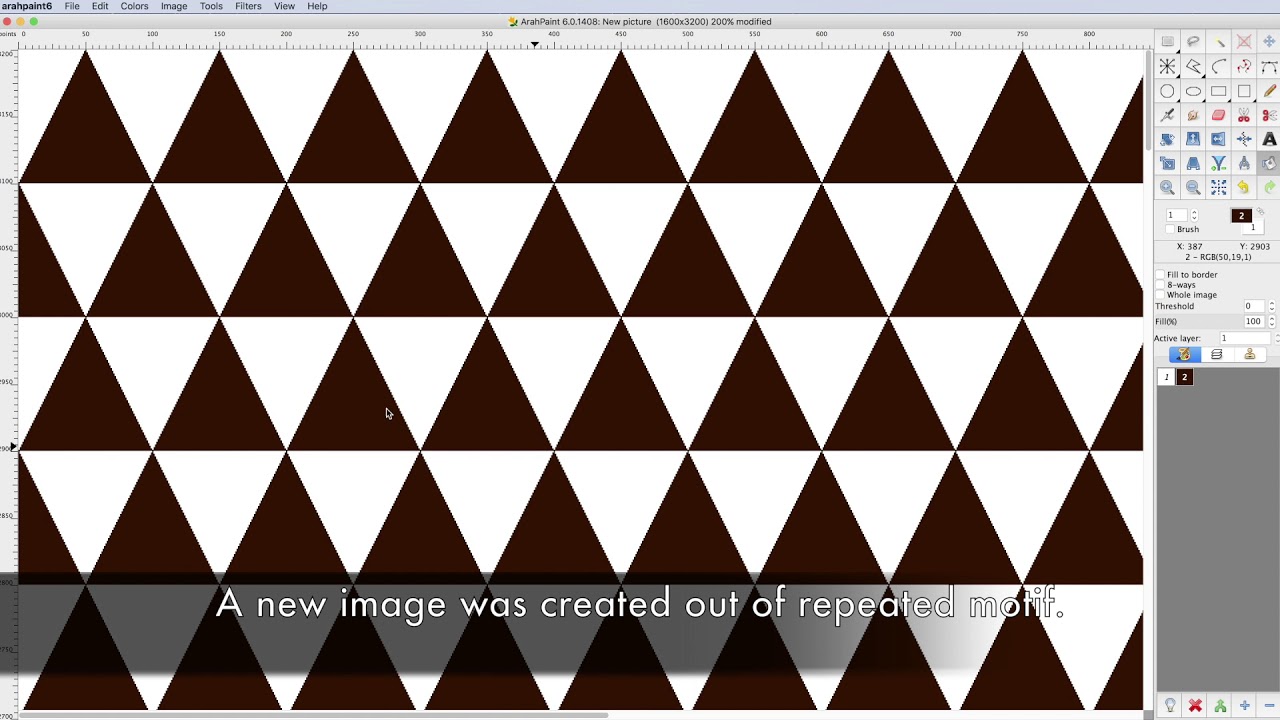Select the polygon outline tool

coord(1193,66)
